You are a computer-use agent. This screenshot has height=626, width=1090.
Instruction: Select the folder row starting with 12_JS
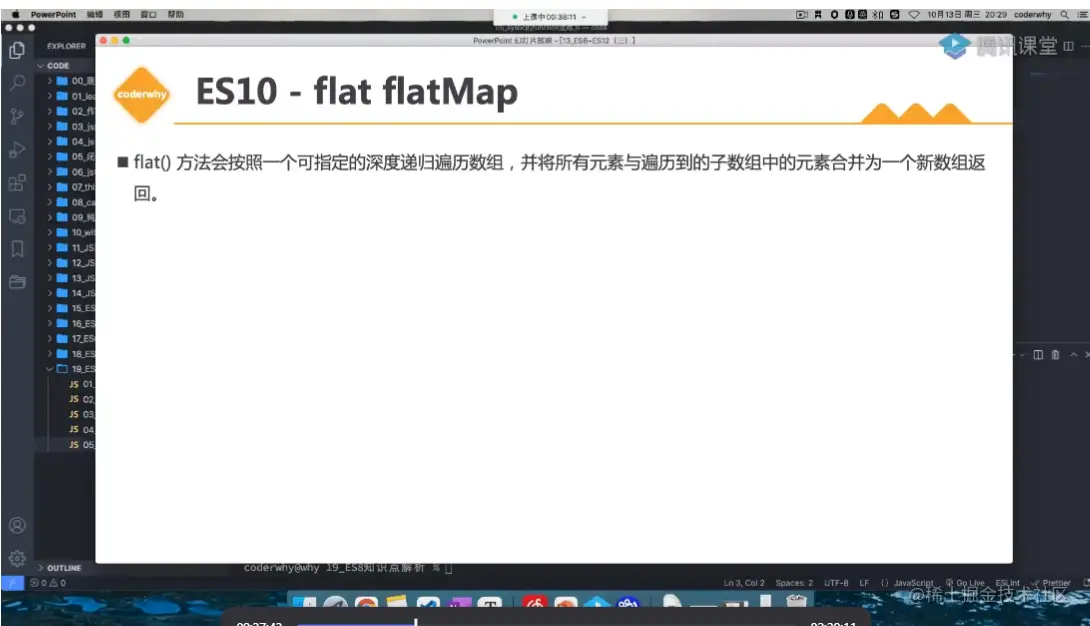tap(65, 263)
